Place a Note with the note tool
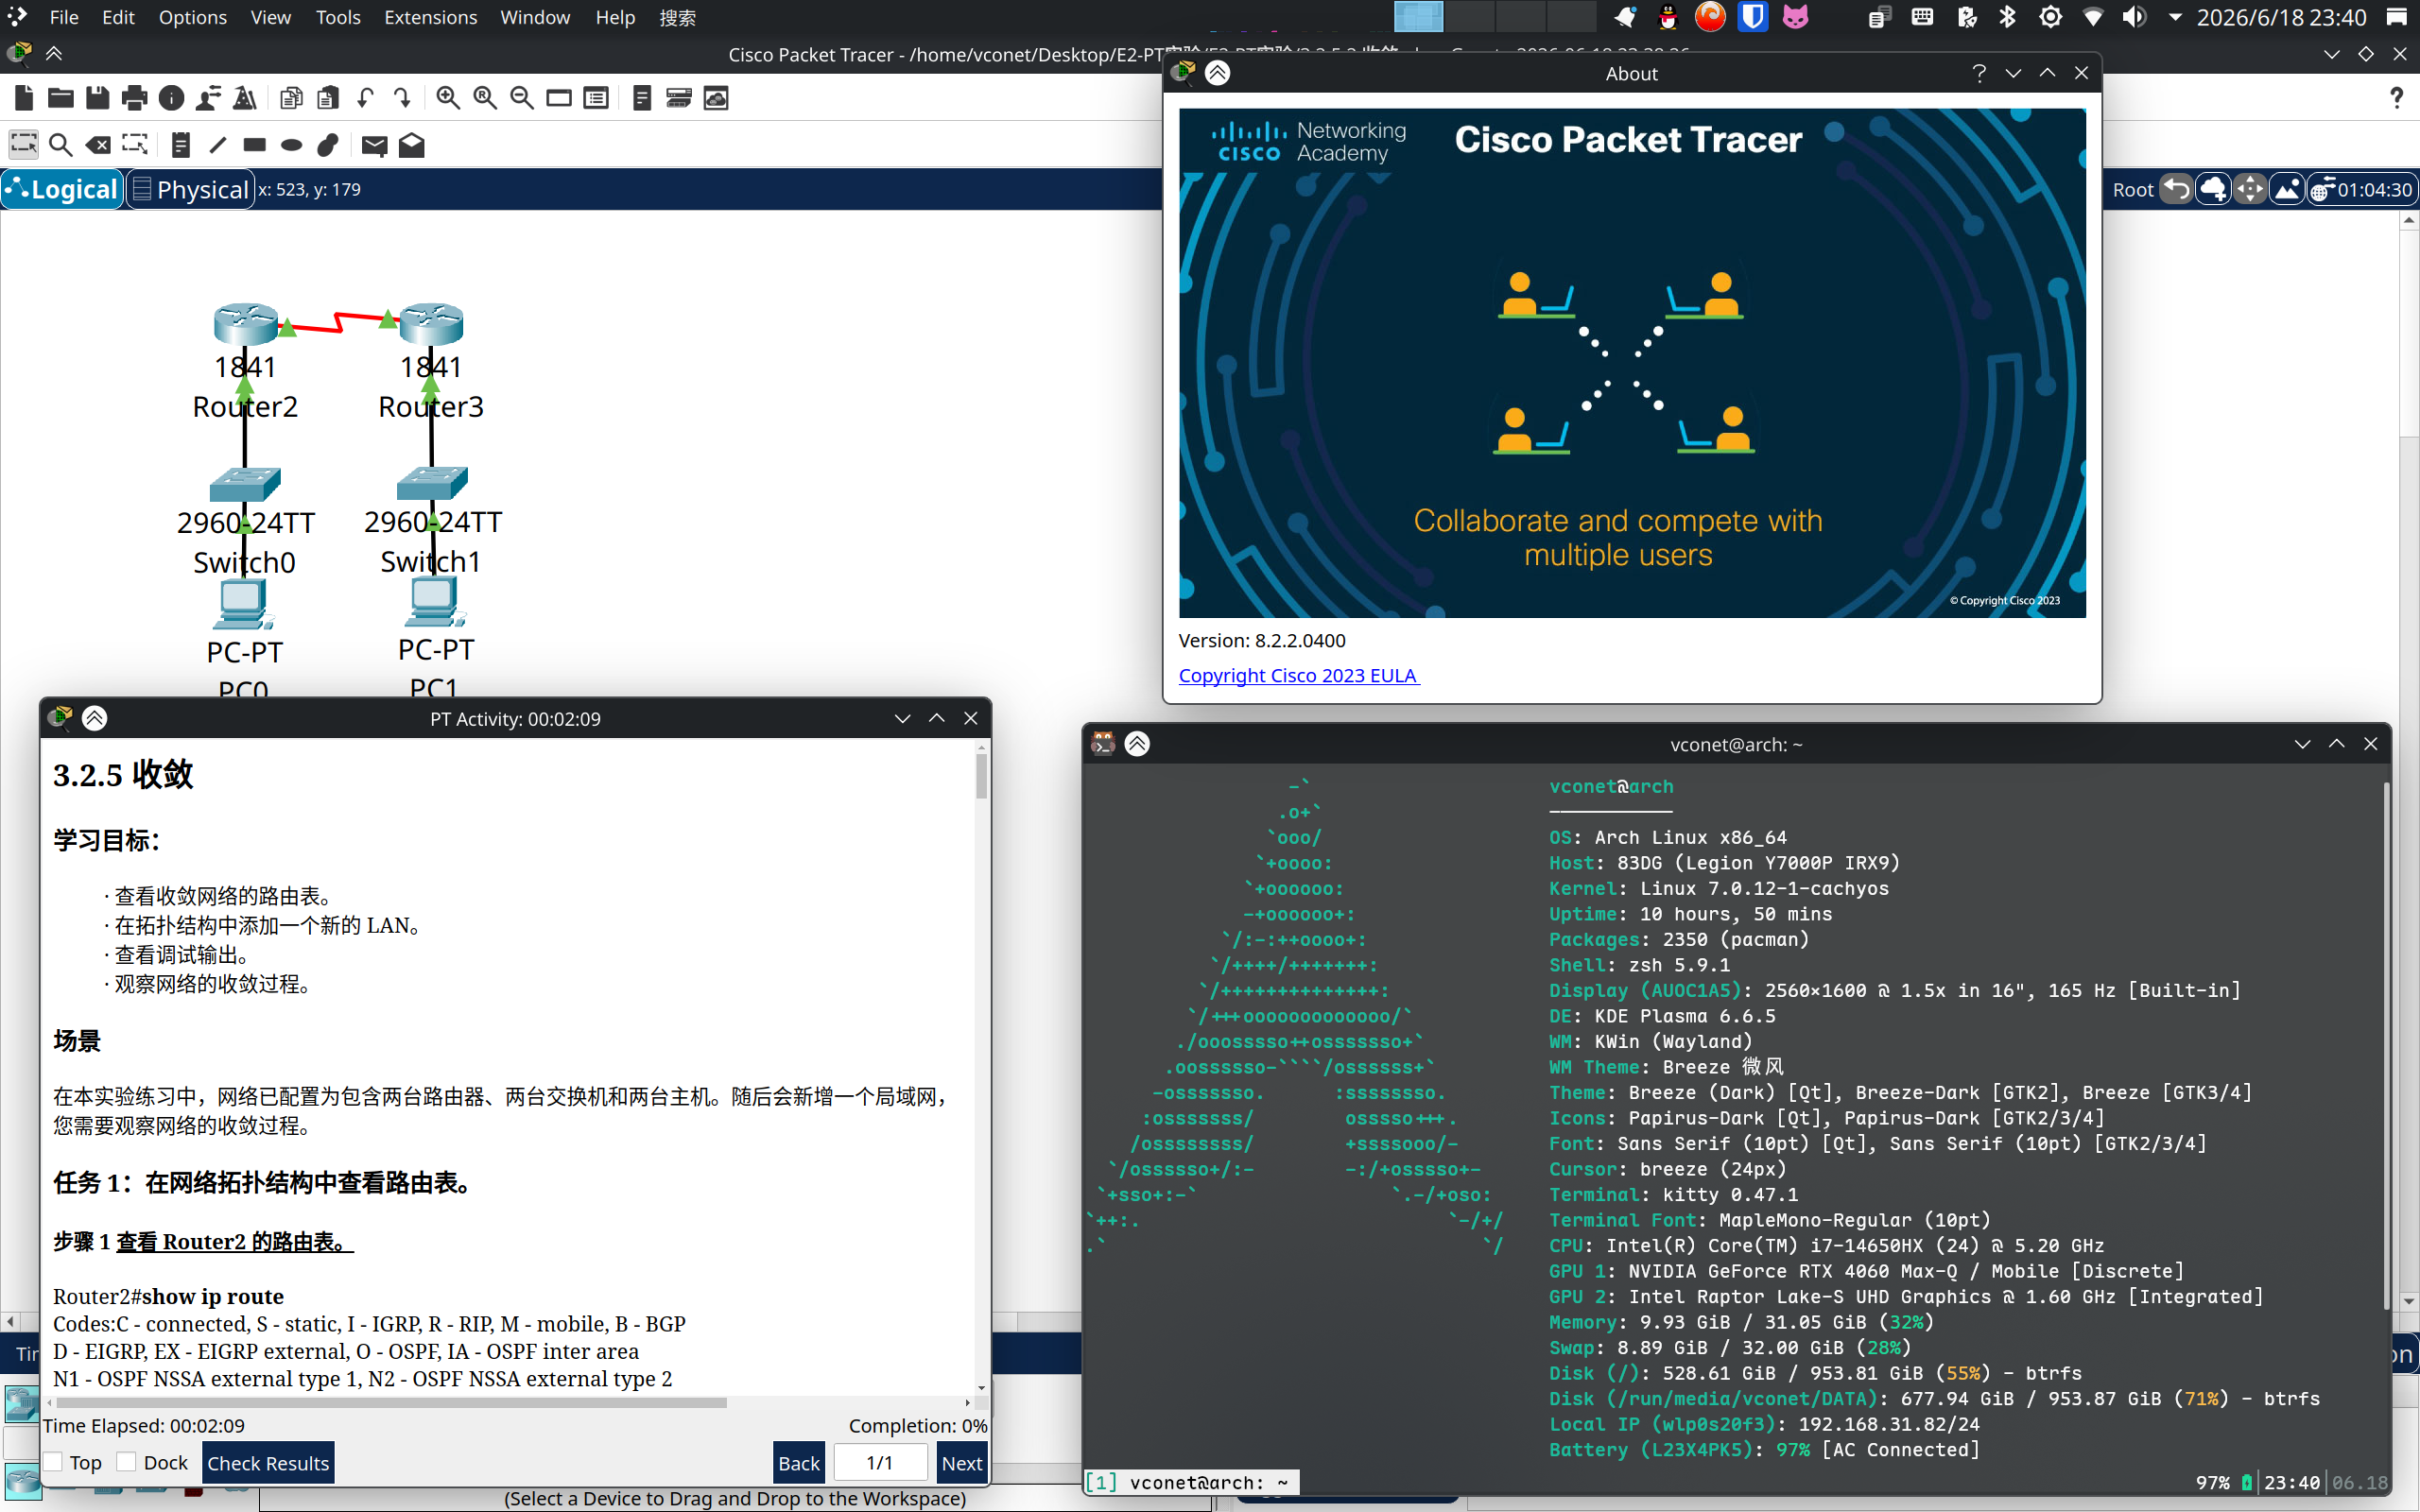 181,145
